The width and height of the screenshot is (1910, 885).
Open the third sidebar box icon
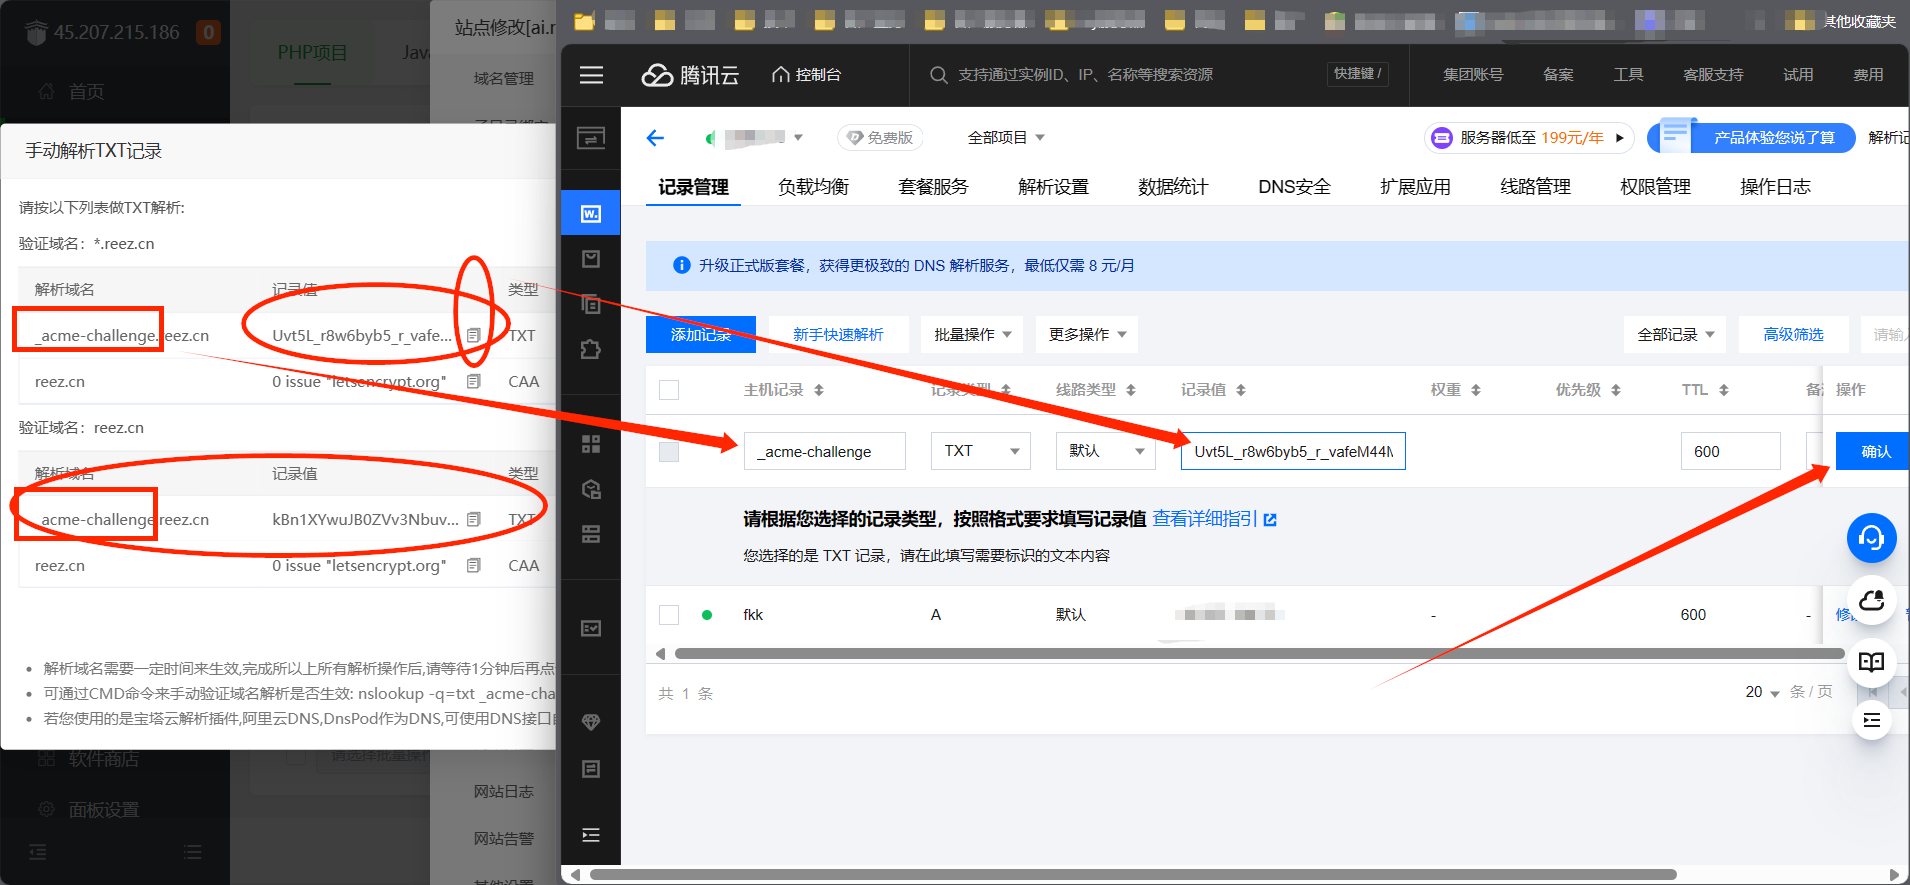coord(591,259)
